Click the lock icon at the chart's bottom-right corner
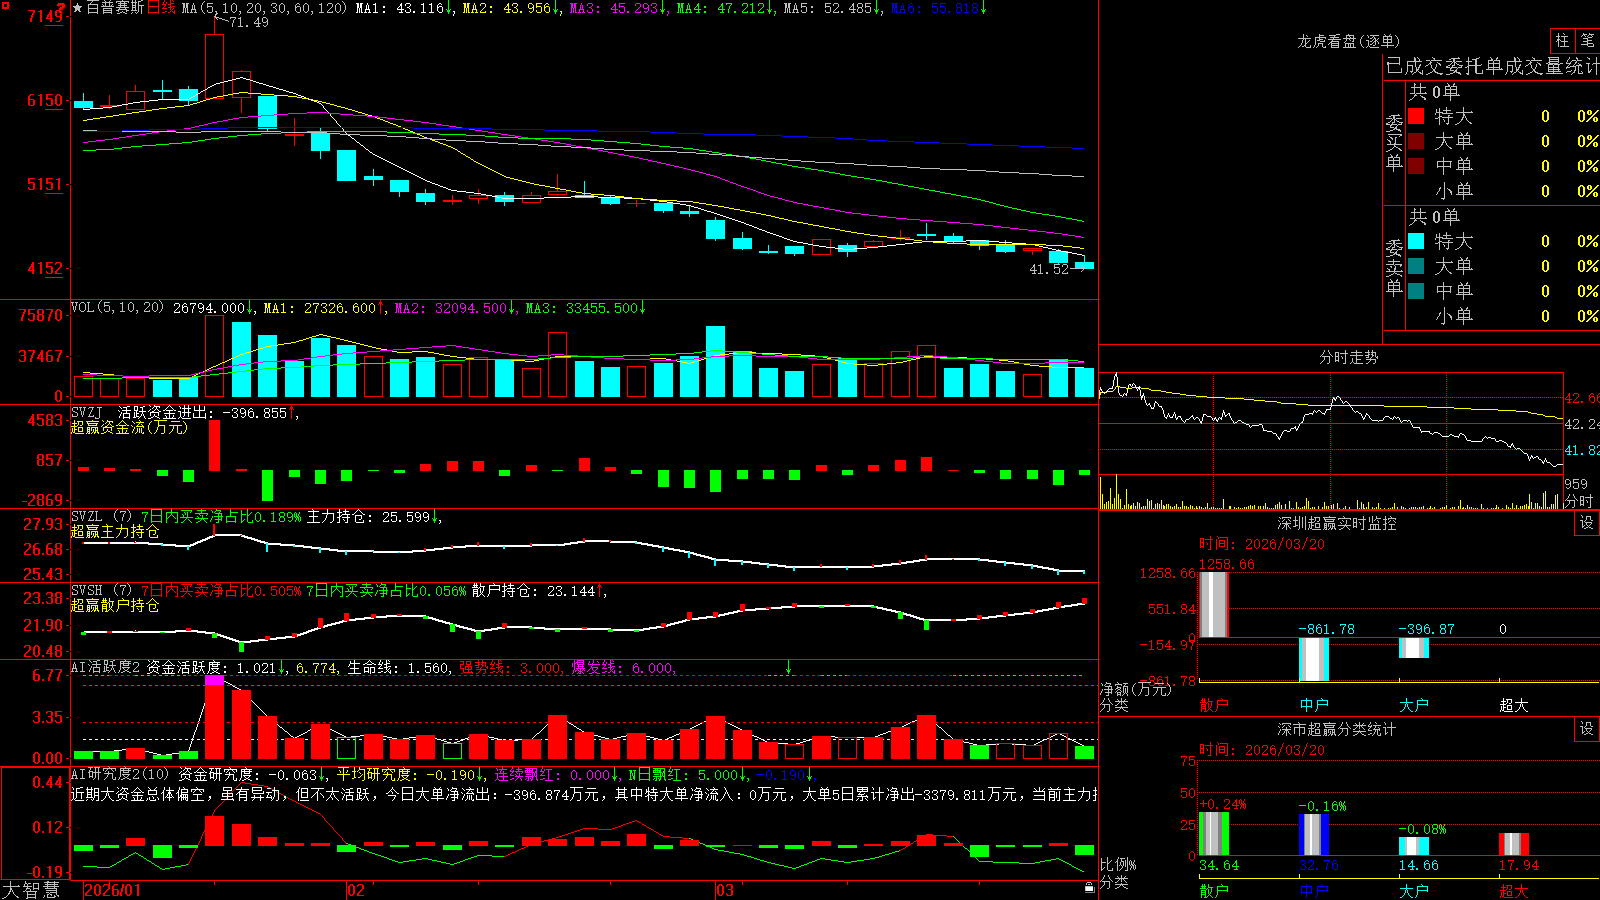The height and width of the screenshot is (900, 1600). pyautogui.click(x=1089, y=887)
